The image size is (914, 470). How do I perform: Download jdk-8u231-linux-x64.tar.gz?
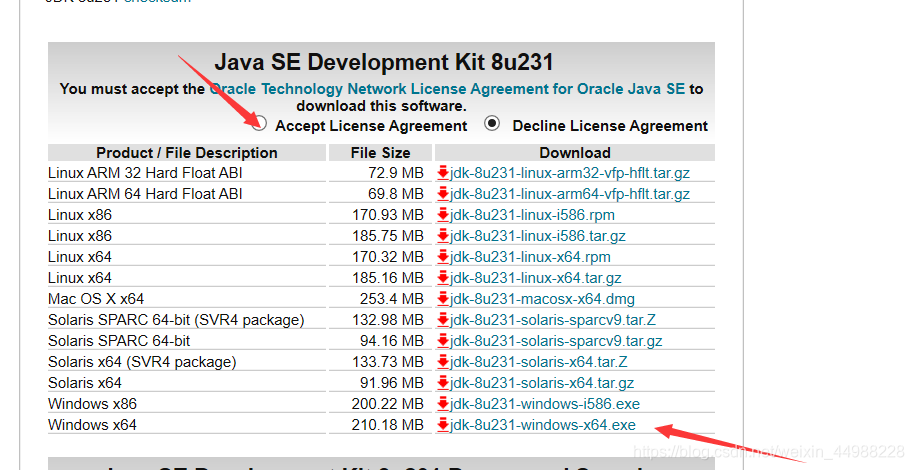(536, 278)
